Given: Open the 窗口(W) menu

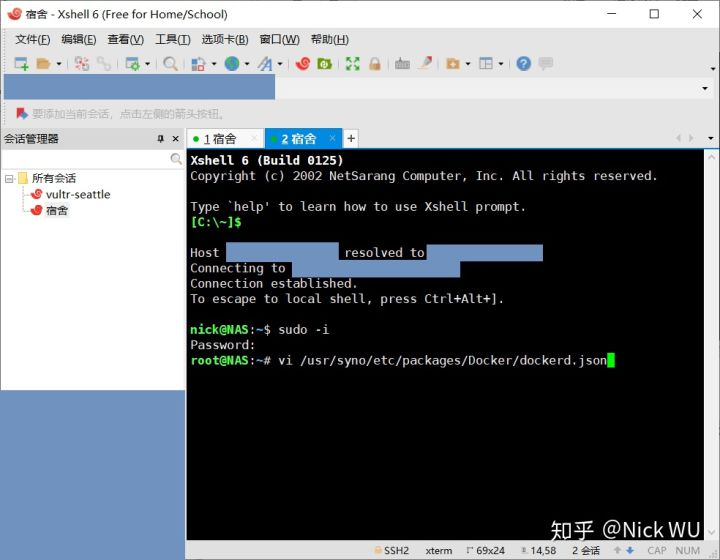Looking at the screenshot, I should [x=280, y=39].
